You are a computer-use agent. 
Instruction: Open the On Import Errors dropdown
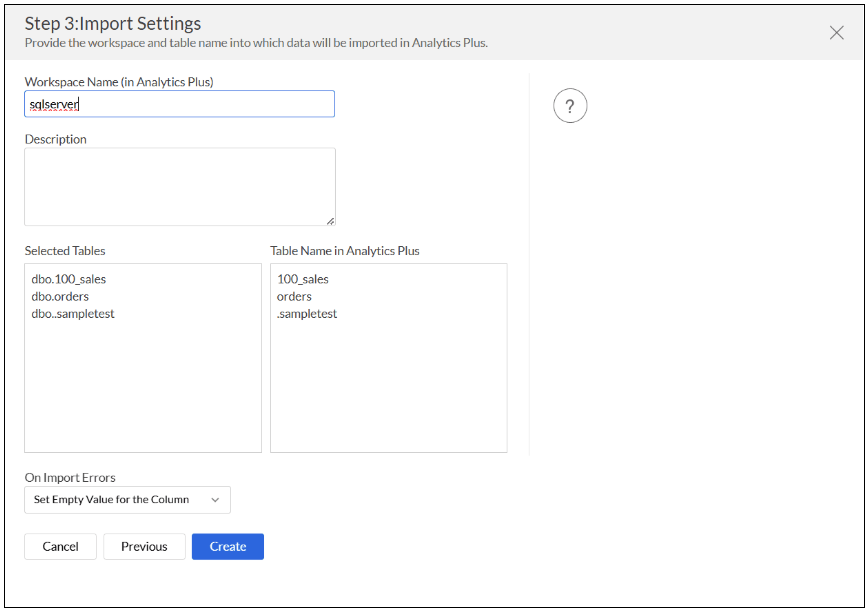tap(127, 500)
